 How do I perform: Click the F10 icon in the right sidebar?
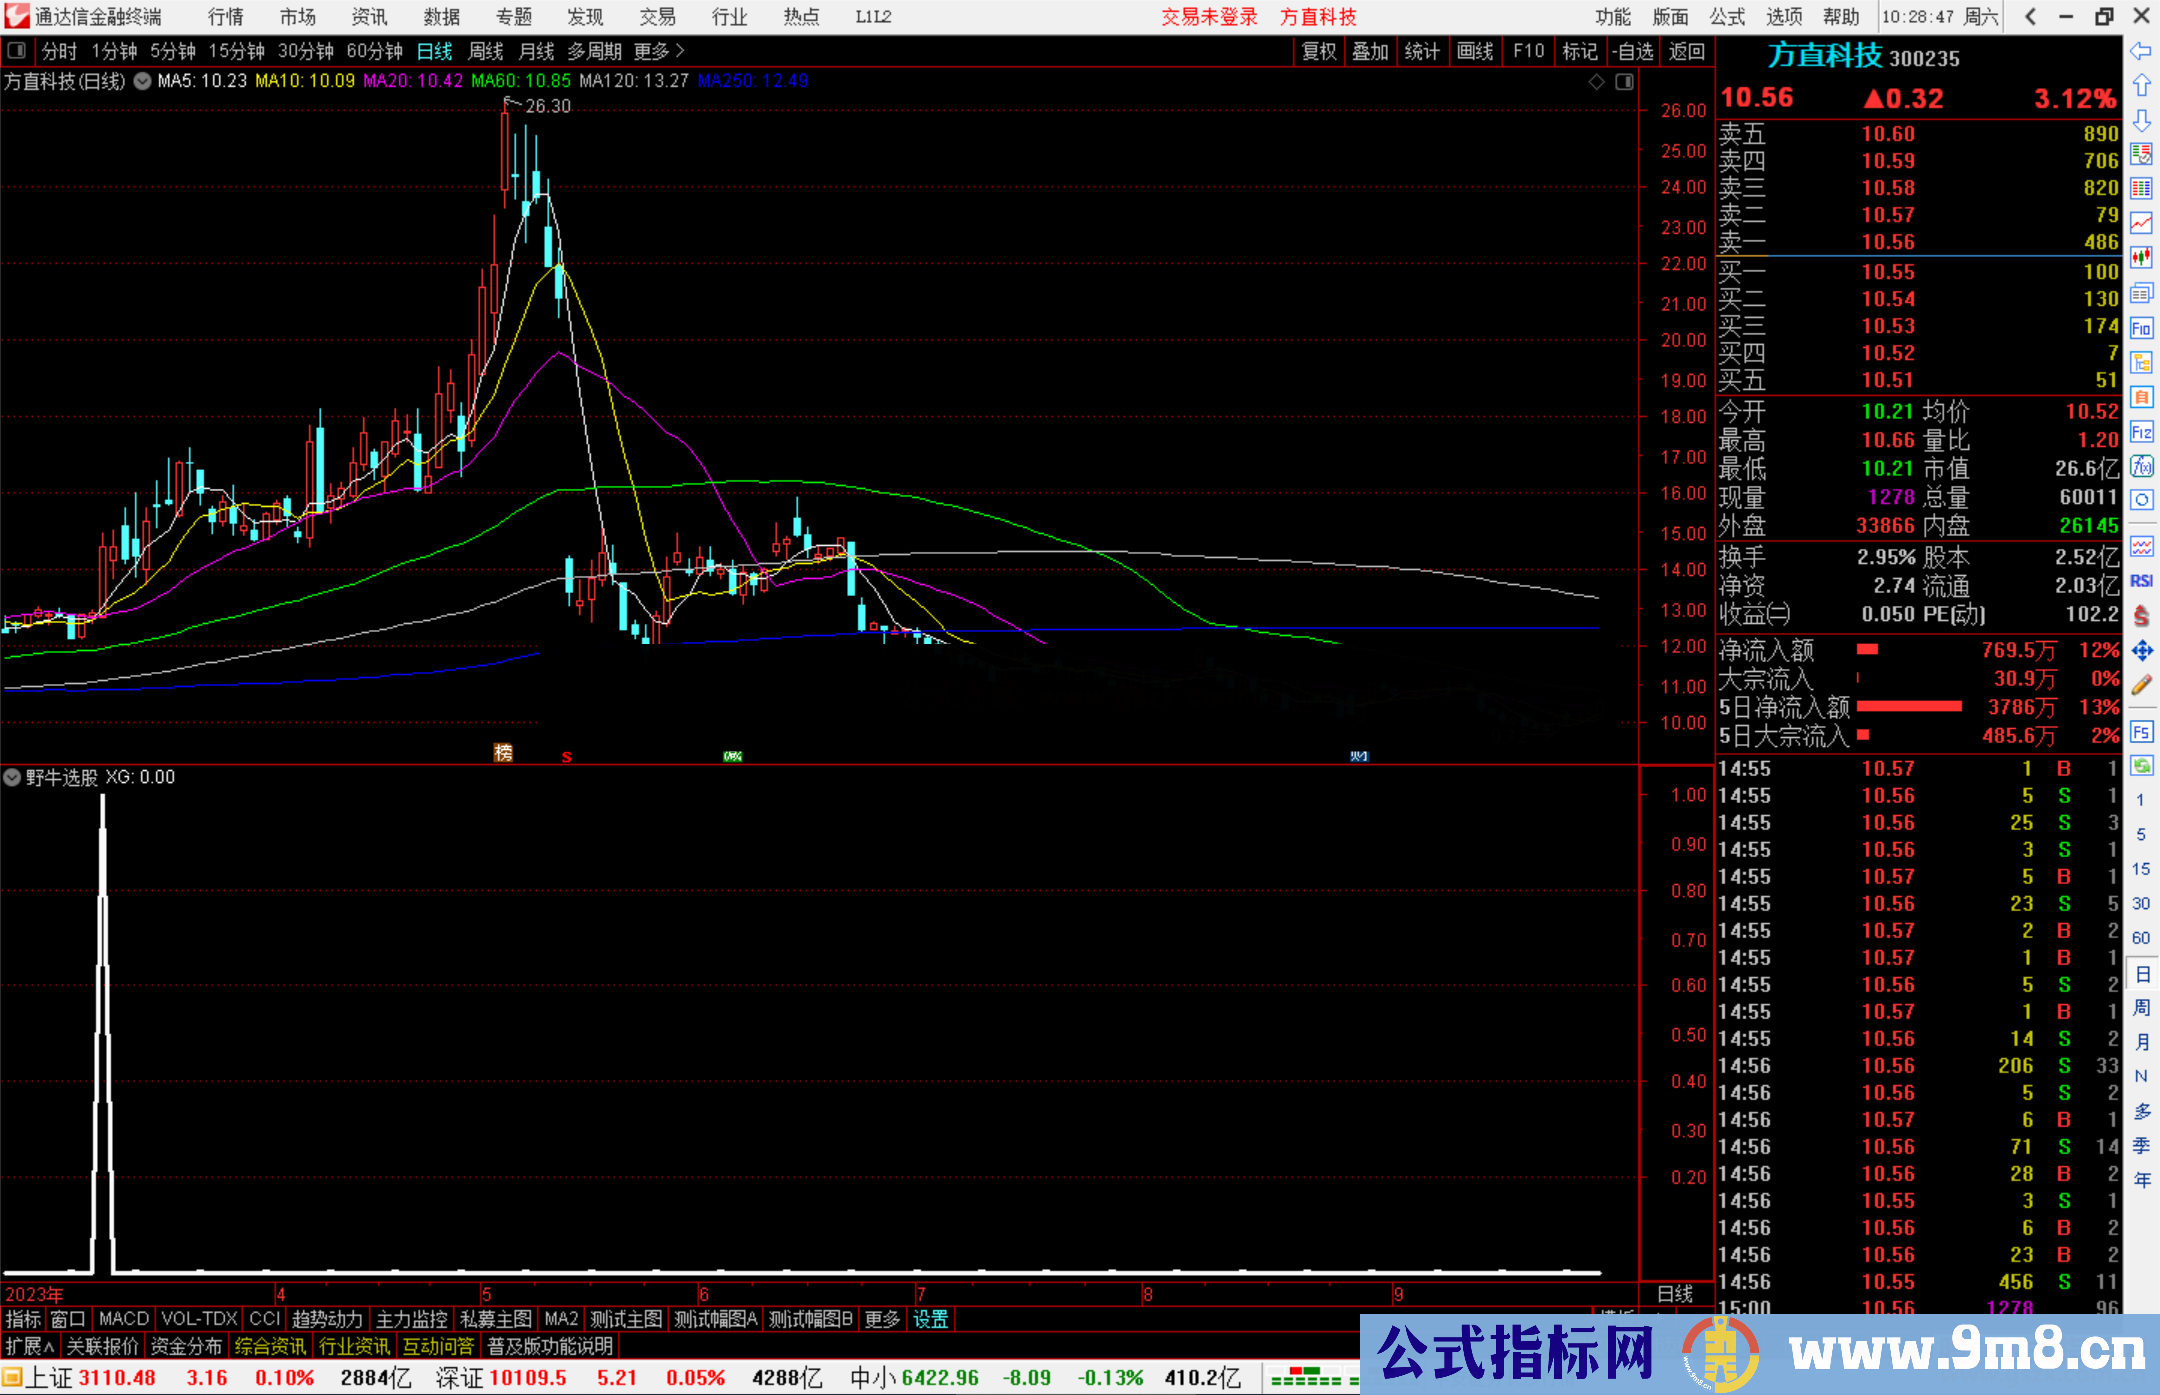[2141, 328]
